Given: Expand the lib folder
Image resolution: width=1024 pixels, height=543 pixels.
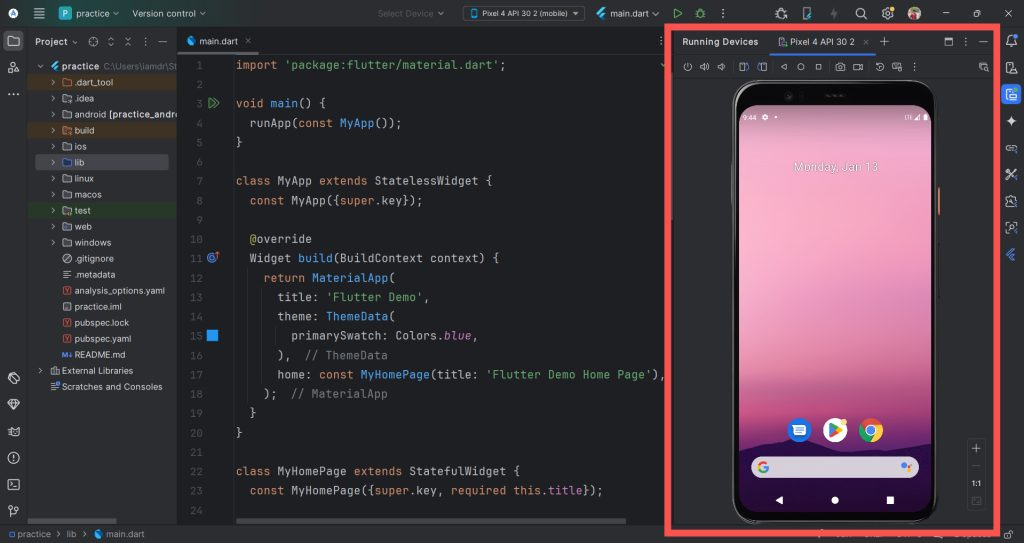Looking at the screenshot, I should pyautogui.click(x=53, y=163).
